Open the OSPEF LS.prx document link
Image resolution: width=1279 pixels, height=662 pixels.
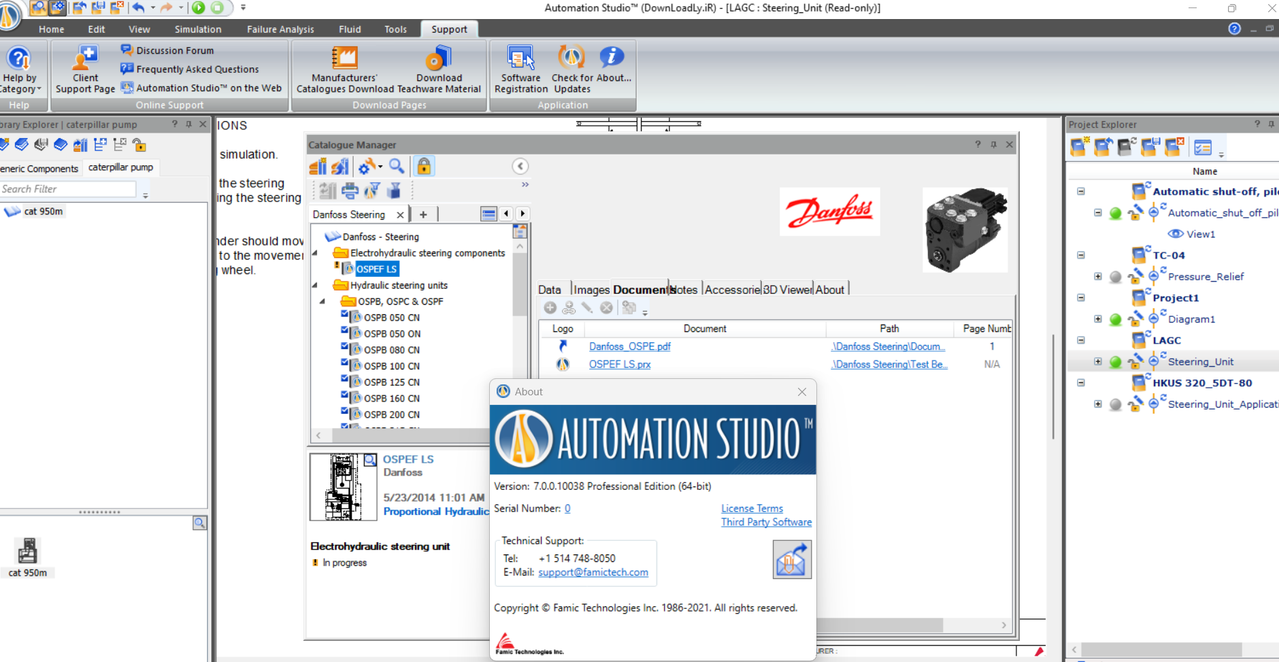619,364
